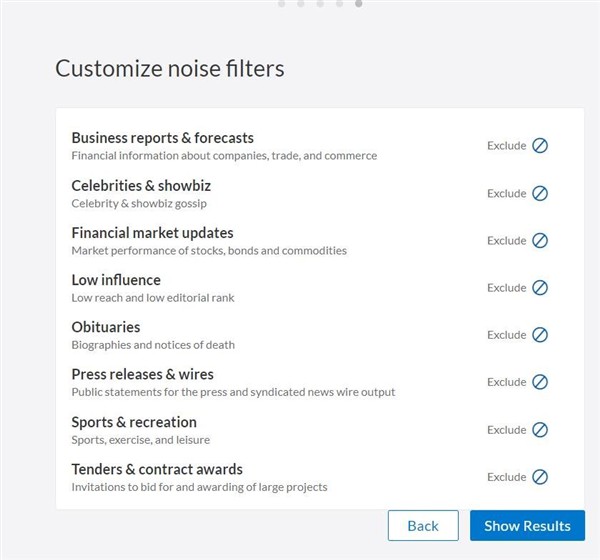600x560 pixels.
Task: Toggle the Exclude label for Low influence
Action: tap(507, 288)
